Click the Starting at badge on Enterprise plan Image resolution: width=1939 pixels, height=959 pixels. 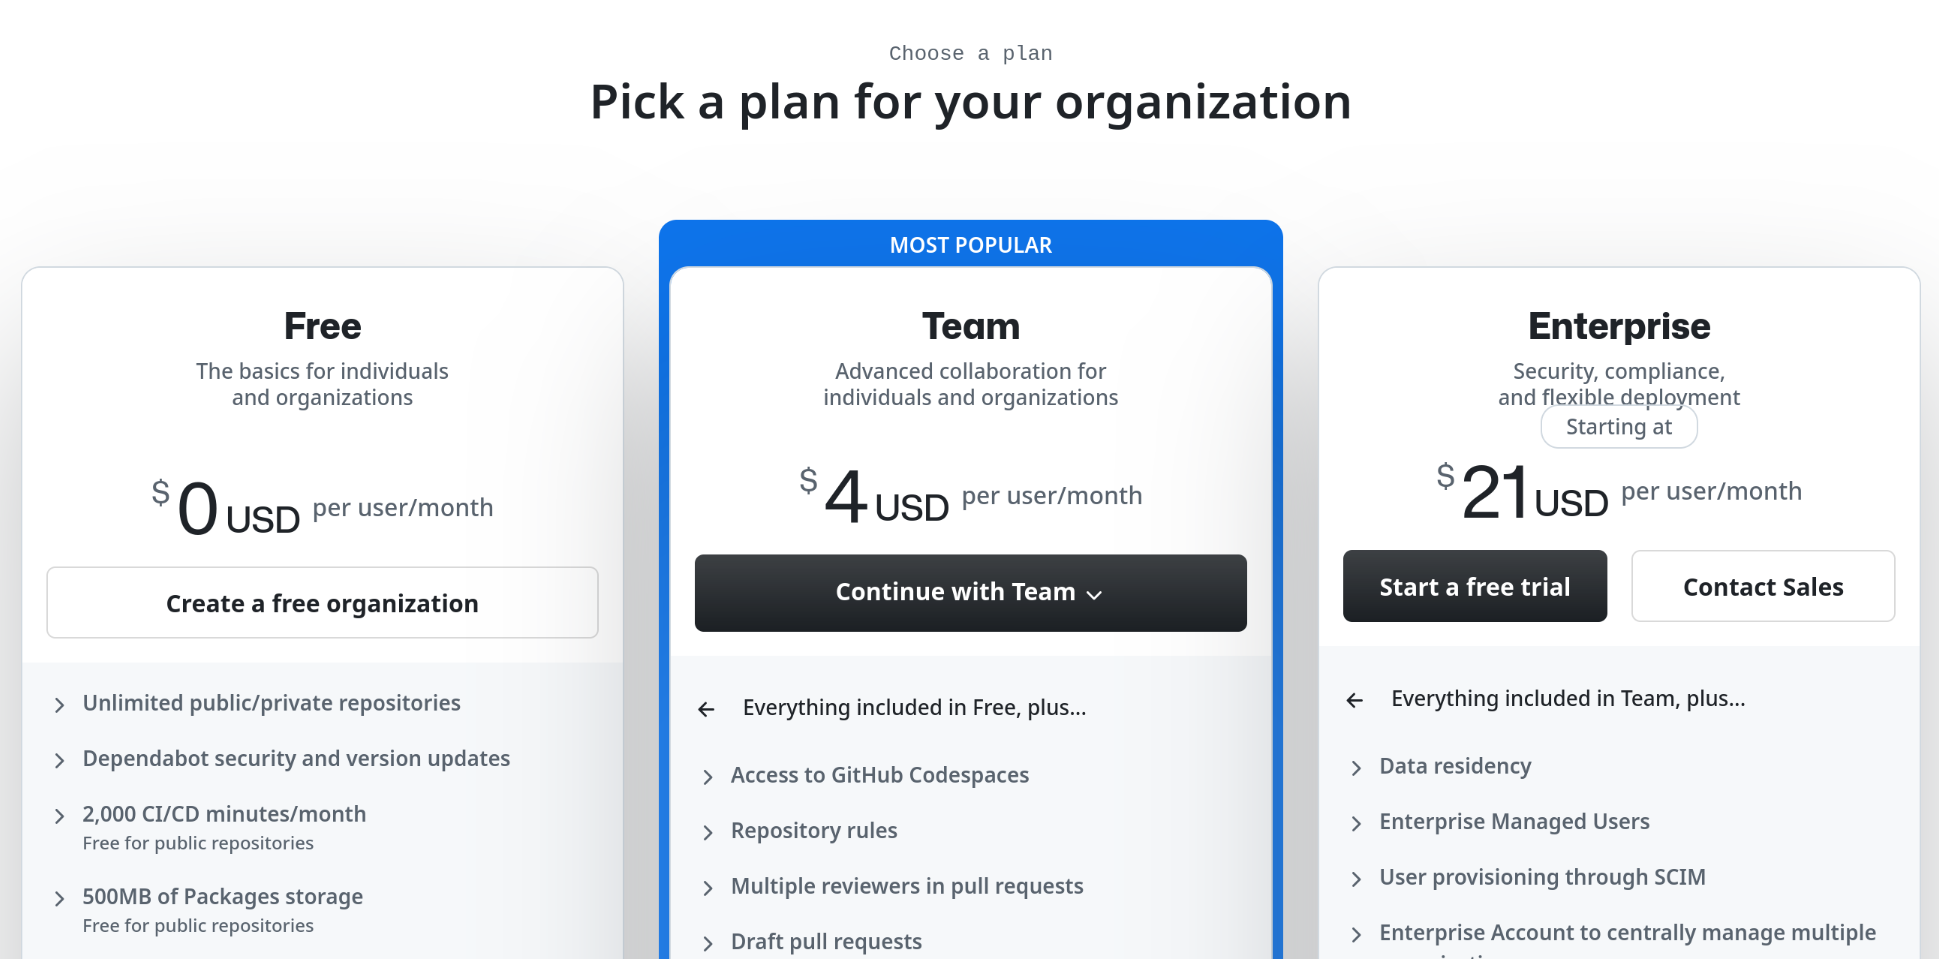pos(1618,427)
